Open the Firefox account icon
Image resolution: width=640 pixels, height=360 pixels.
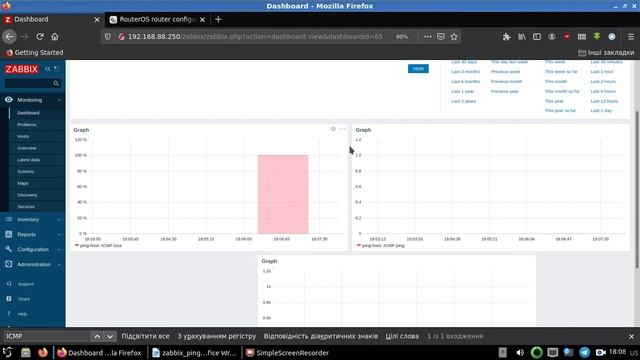(x=552, y=37)
